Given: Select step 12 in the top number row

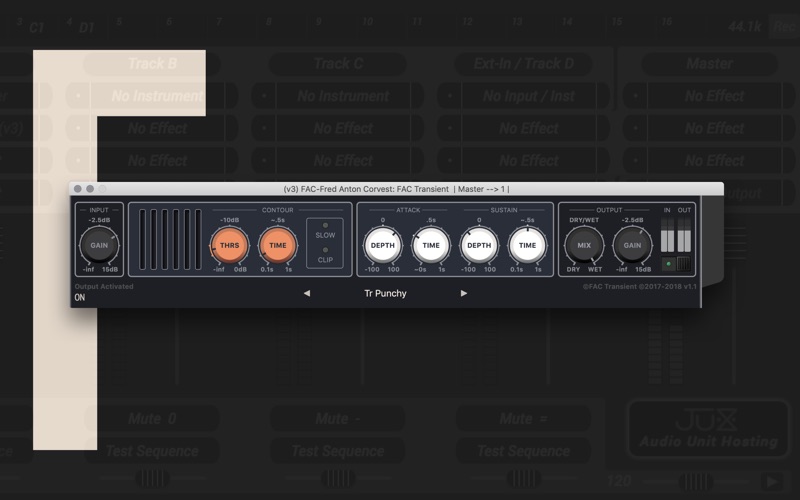Looking at the screenshot, I should 467,21.
